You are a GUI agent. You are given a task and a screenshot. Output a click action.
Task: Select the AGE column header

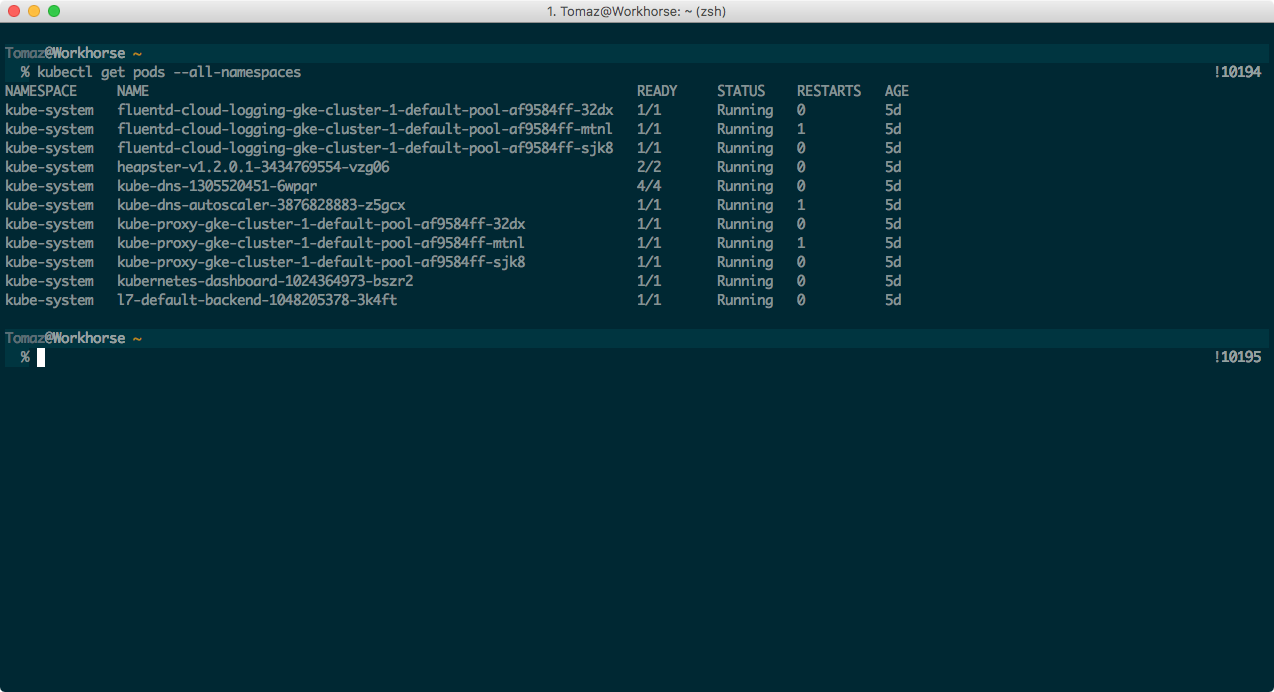pyautogui.click(x=897, y=91)
